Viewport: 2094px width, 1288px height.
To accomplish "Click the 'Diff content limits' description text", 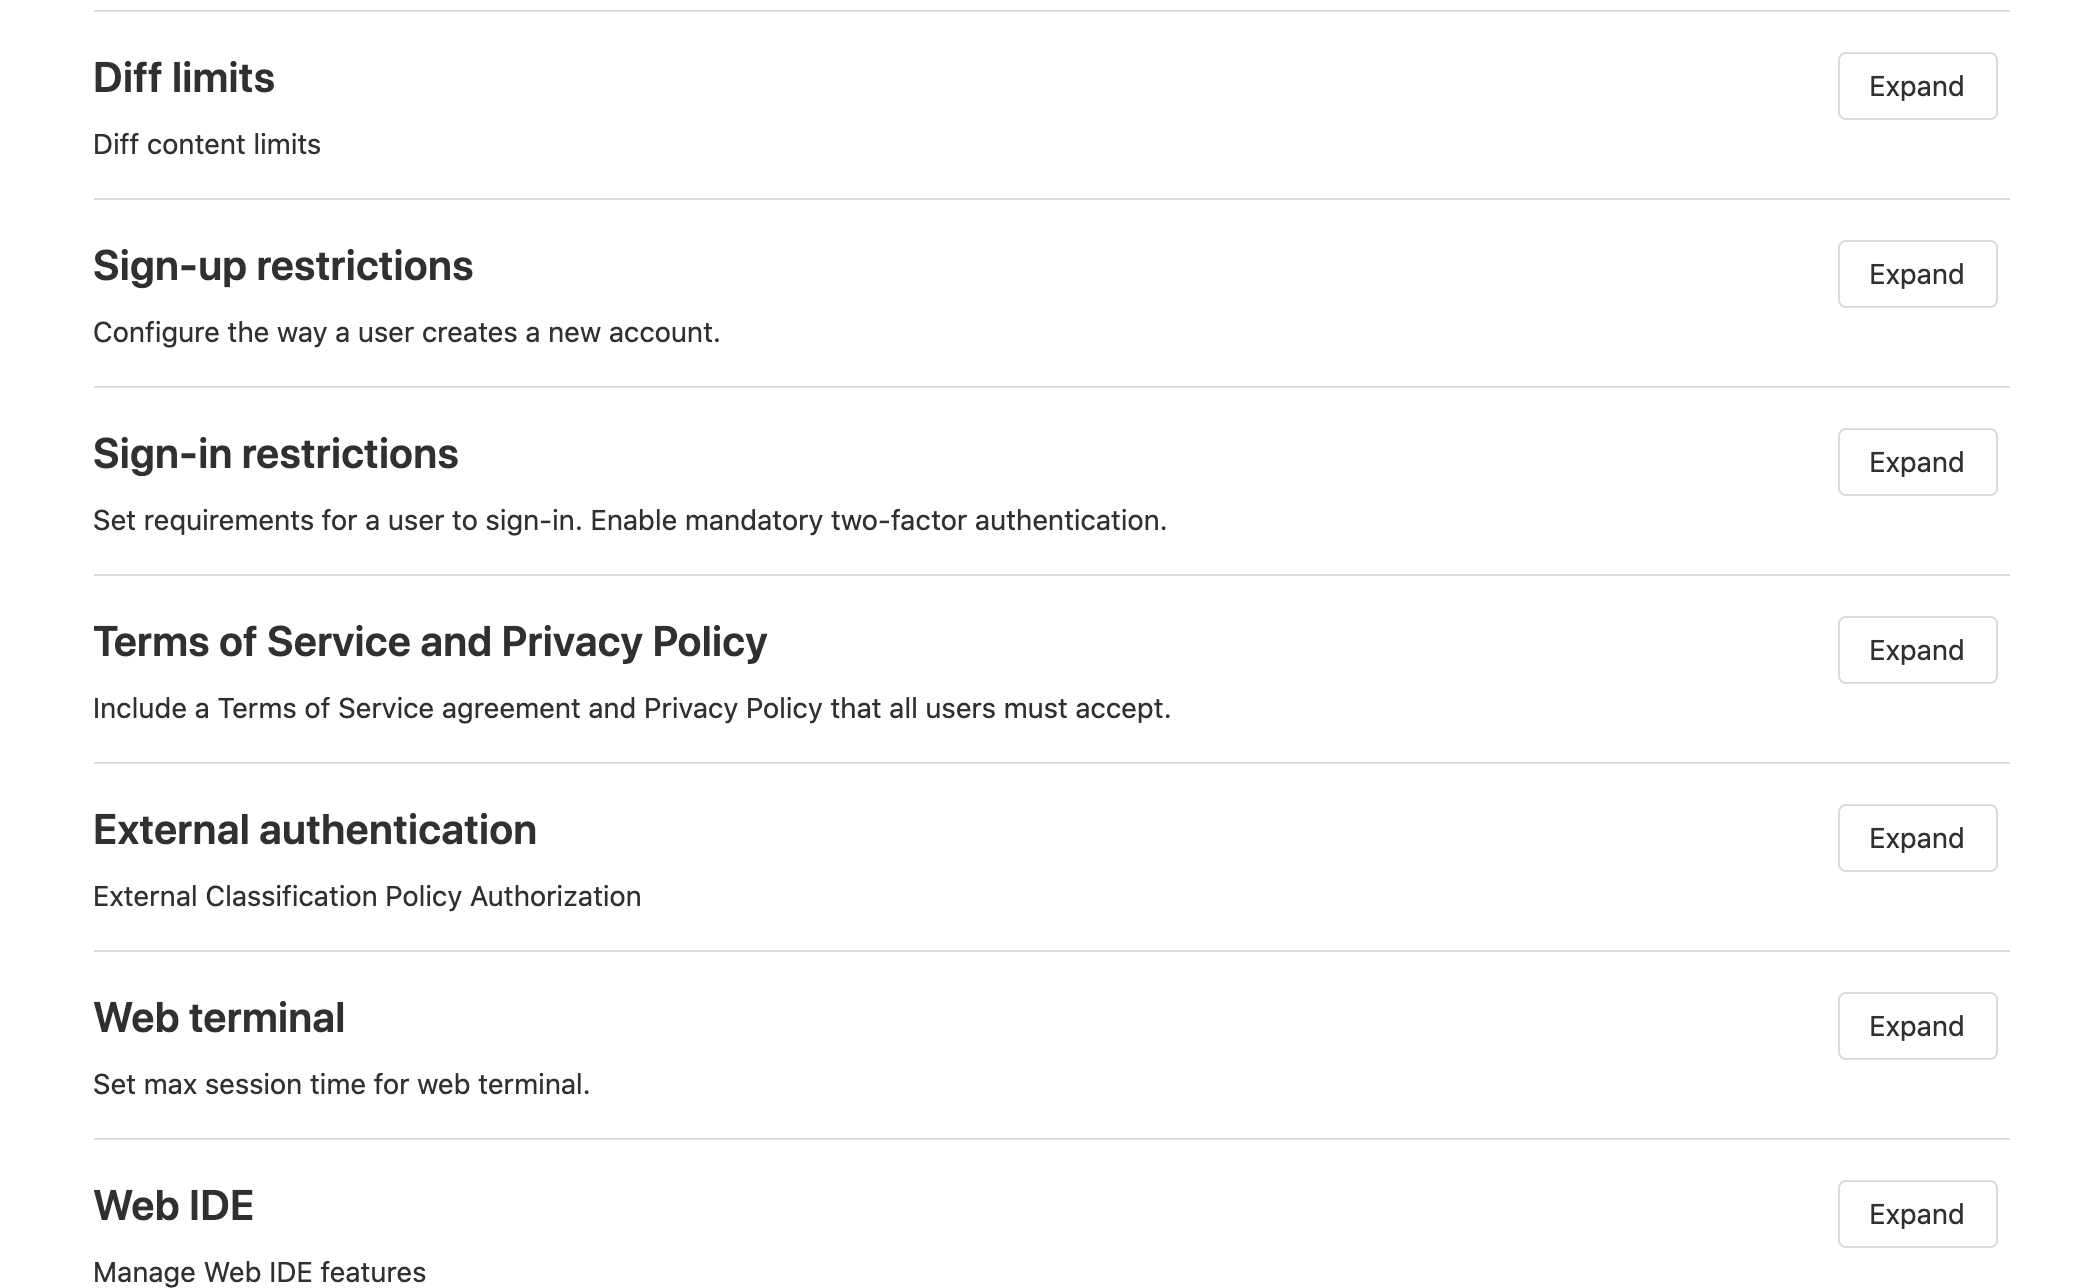I will (x=207, y=145).
